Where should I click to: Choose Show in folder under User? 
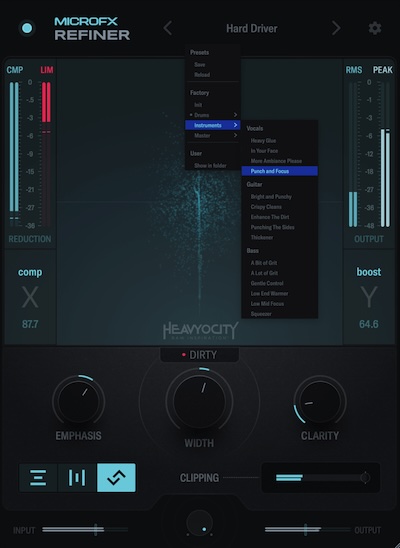pos(210,166)
